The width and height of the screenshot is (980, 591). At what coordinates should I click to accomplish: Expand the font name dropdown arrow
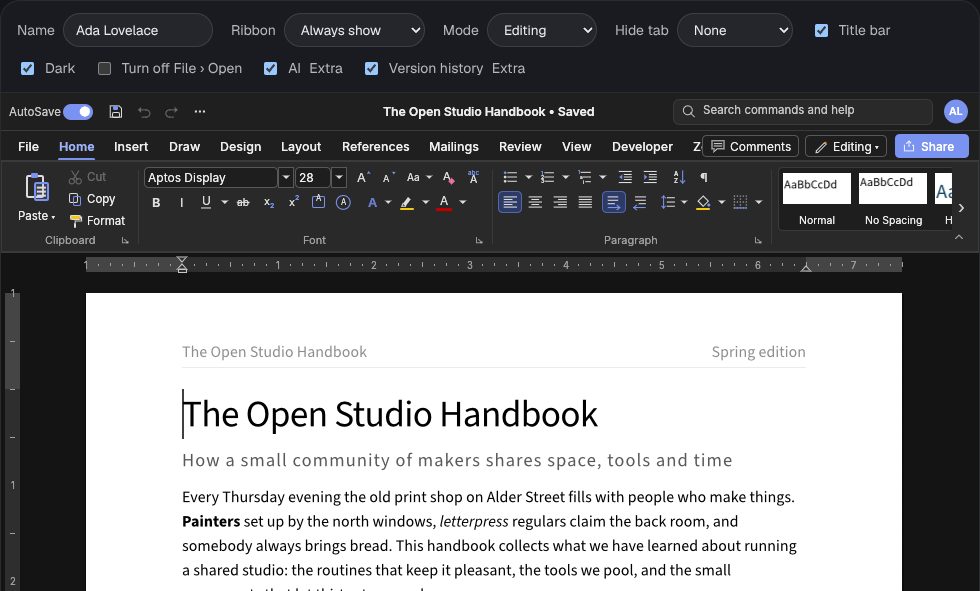coord(286,178)
